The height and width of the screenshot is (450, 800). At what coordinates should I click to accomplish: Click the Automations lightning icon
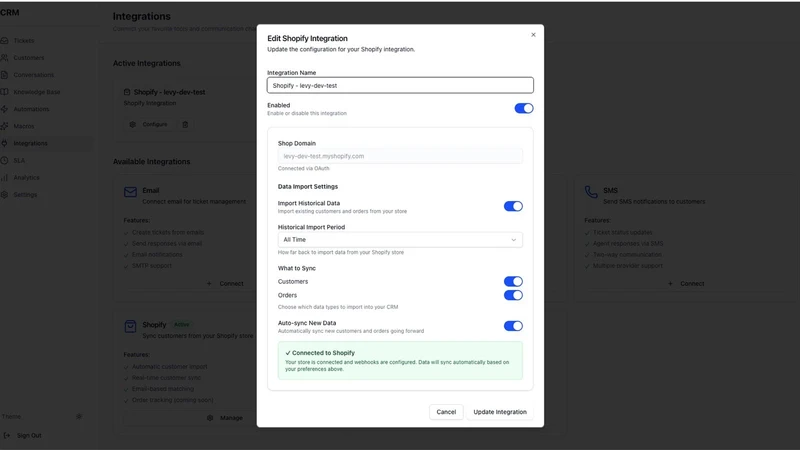point(4,109)
